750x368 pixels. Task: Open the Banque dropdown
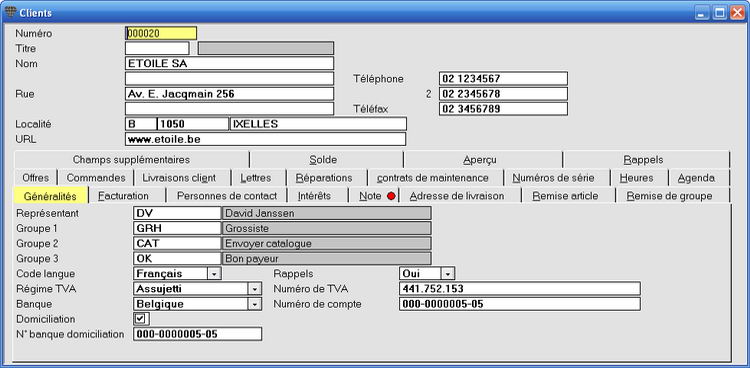click(x=254, y=304)
